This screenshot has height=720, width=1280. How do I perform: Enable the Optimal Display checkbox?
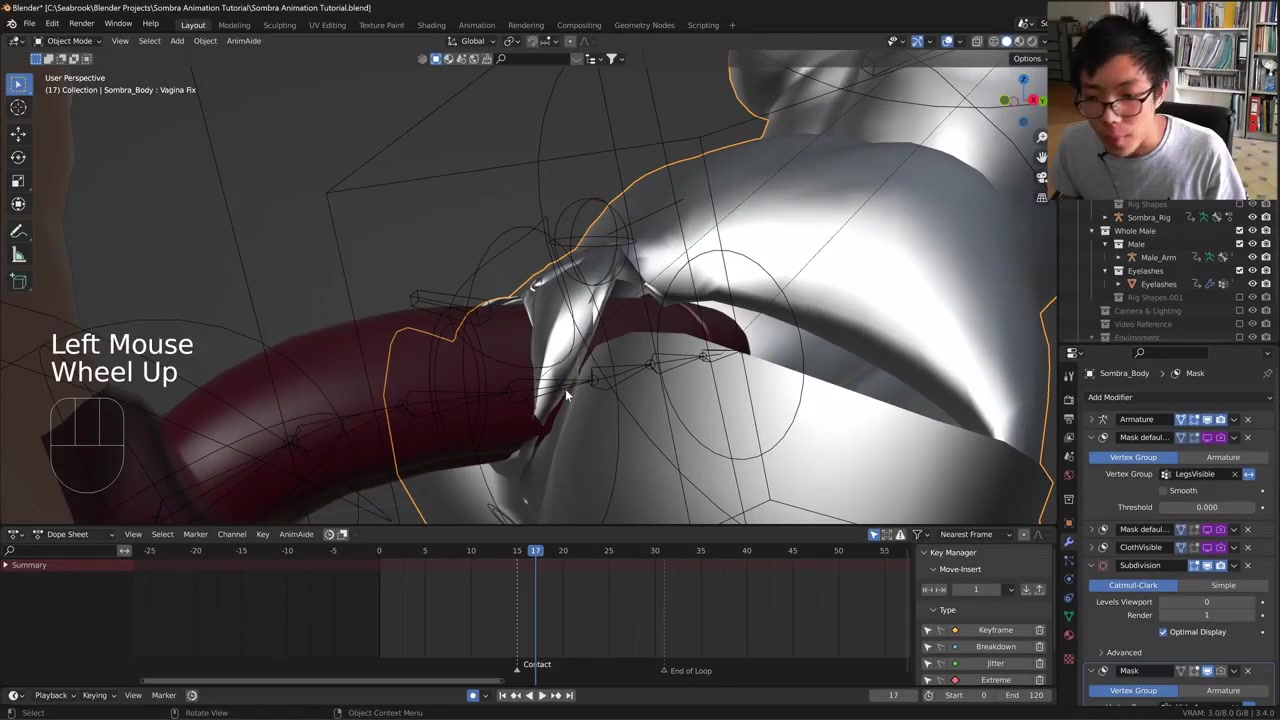tap(1163, 632)
